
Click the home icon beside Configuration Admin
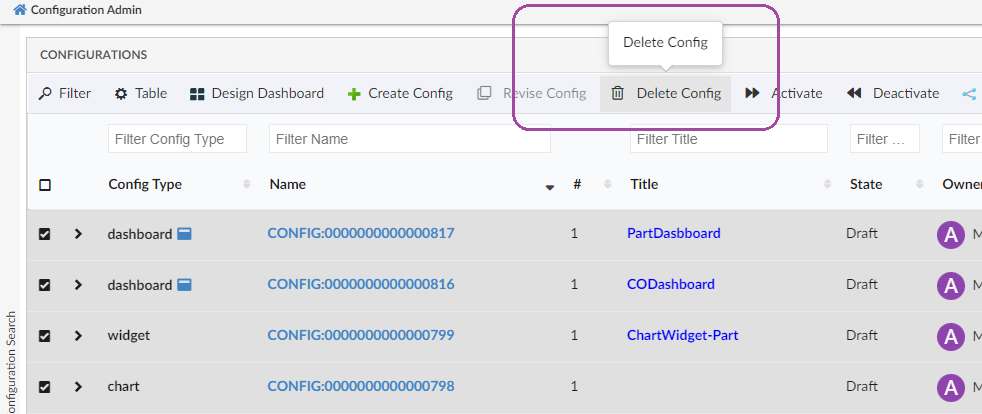[x=19, y=10]
